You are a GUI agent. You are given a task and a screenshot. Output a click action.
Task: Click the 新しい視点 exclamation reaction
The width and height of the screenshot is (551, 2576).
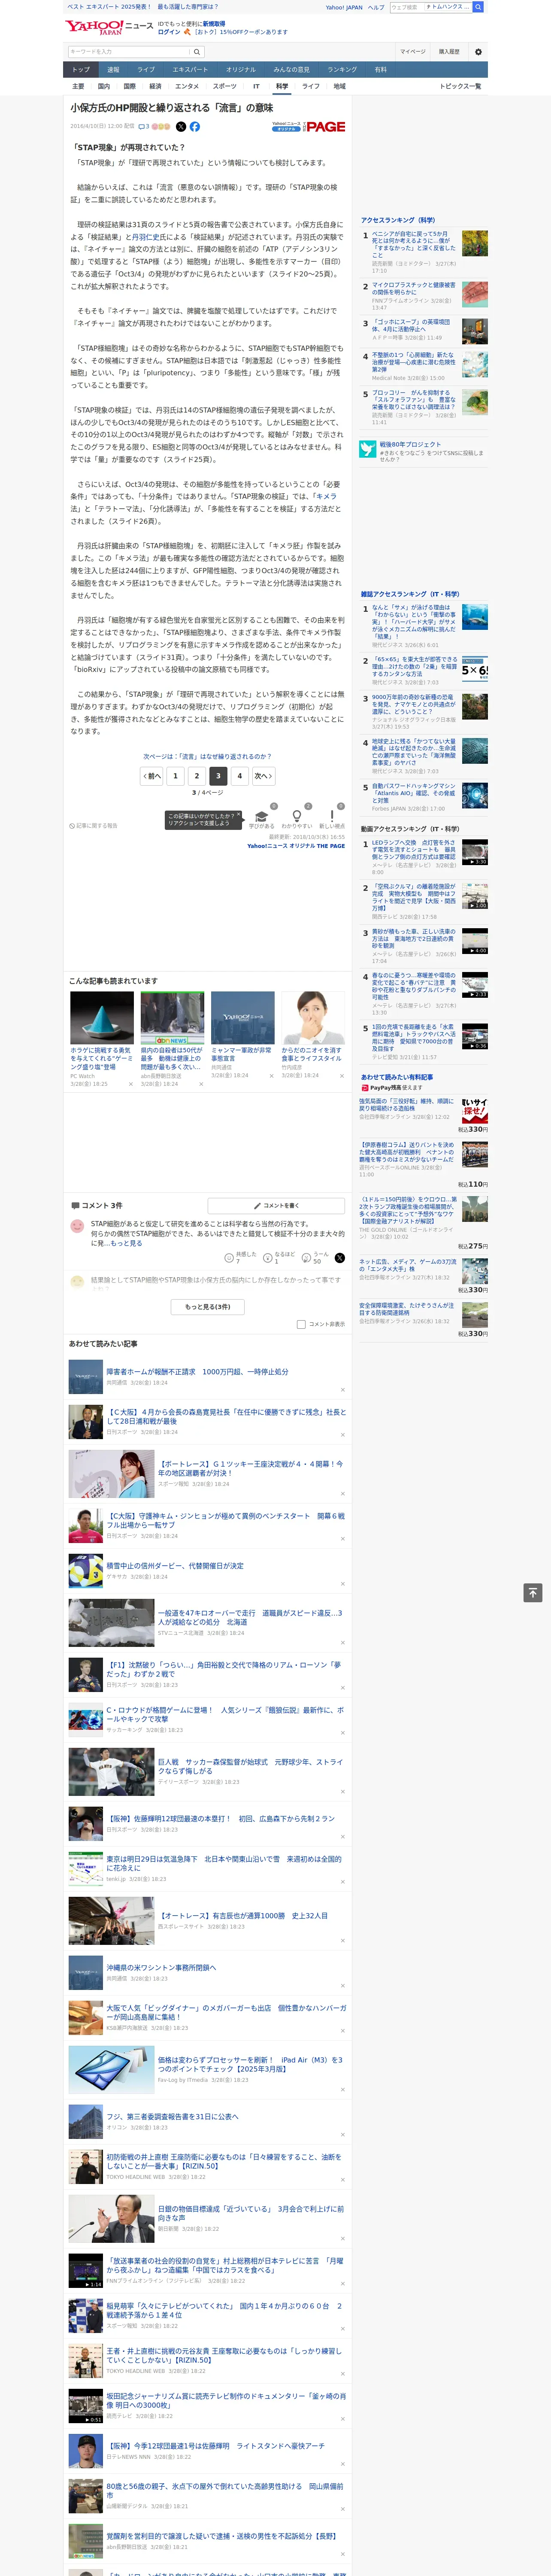click(332, 816)
